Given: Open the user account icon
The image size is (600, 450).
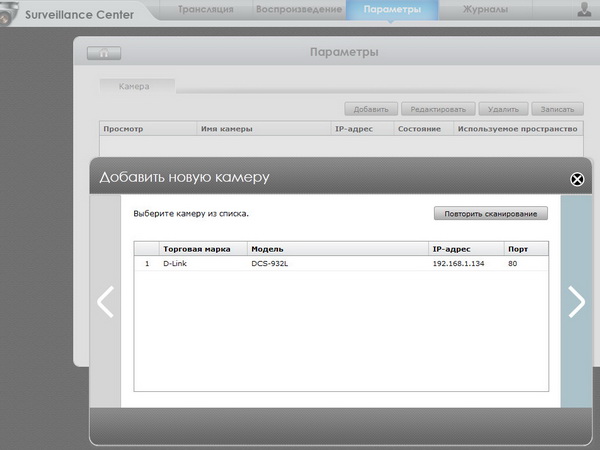Looking at the screenshot, I should pyautogui.click(x=585, y=10).
